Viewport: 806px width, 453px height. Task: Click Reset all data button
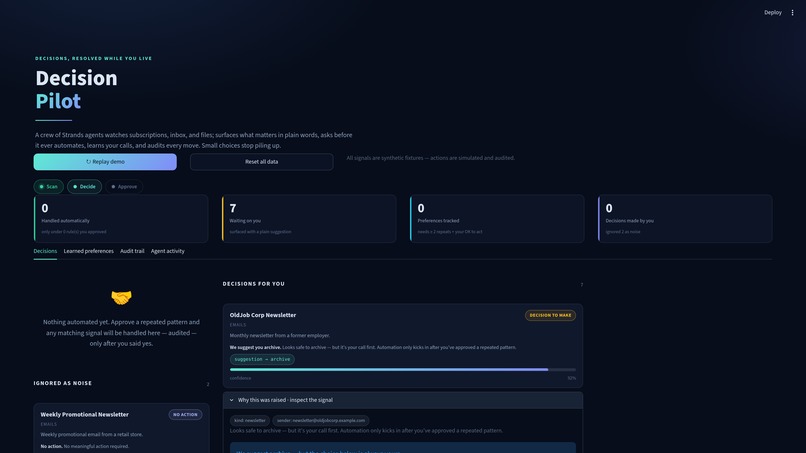click(261, 161)
